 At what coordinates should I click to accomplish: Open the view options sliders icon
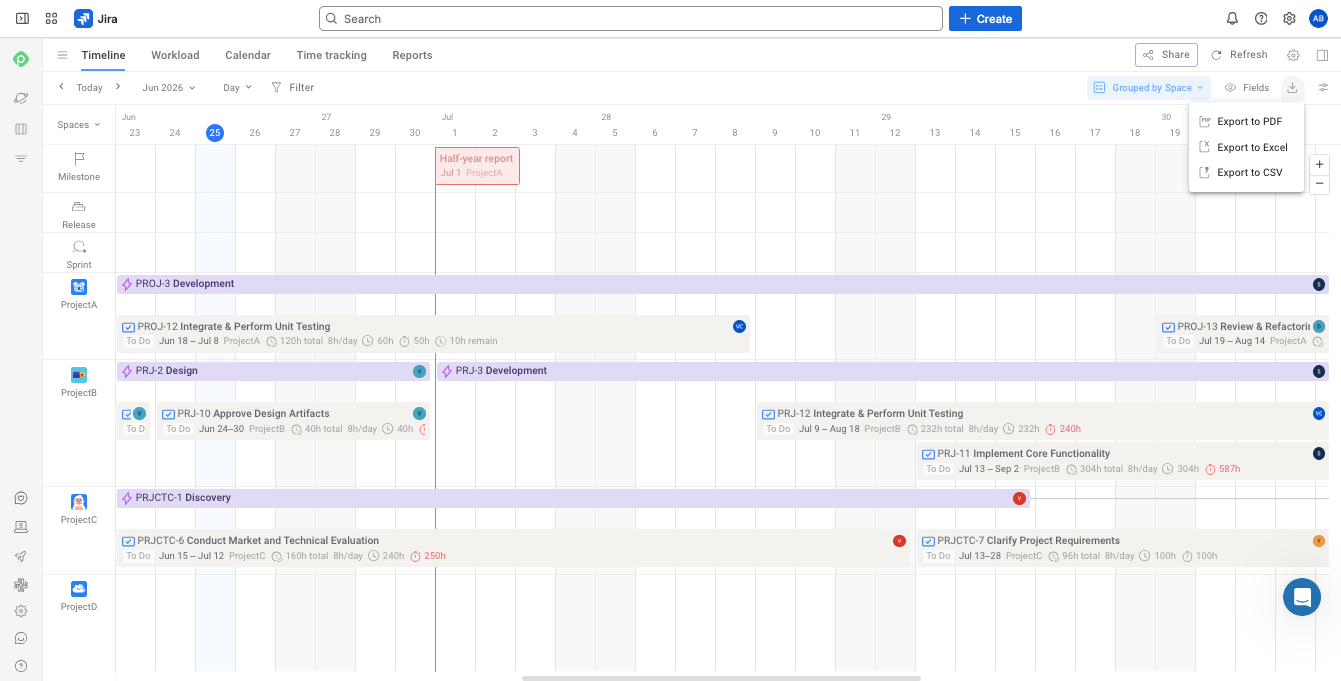click(x=1323, y=88)
